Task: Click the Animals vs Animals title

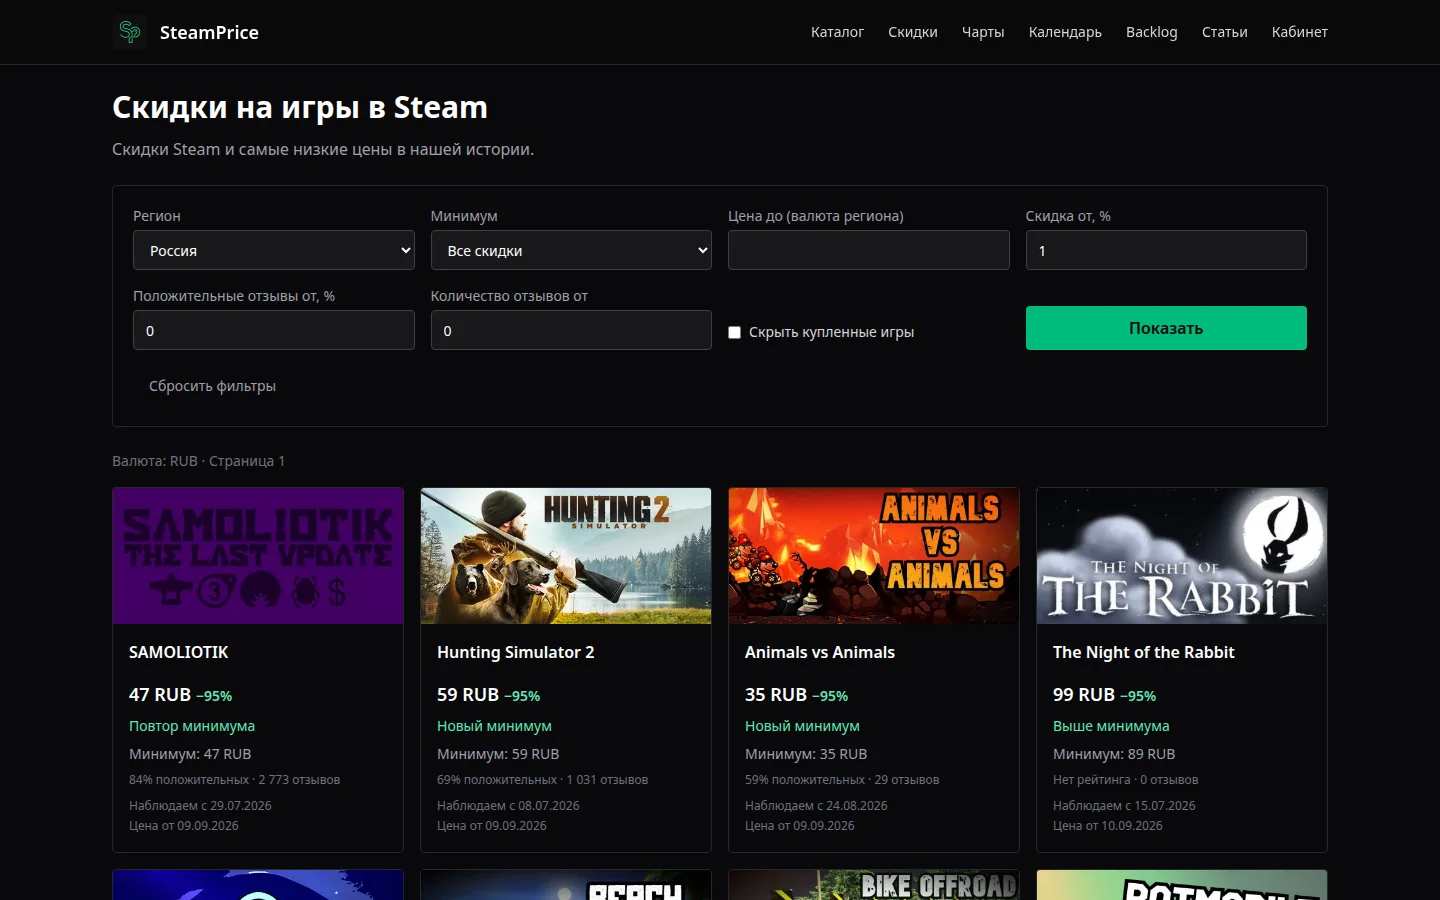Action: [820, 652]
